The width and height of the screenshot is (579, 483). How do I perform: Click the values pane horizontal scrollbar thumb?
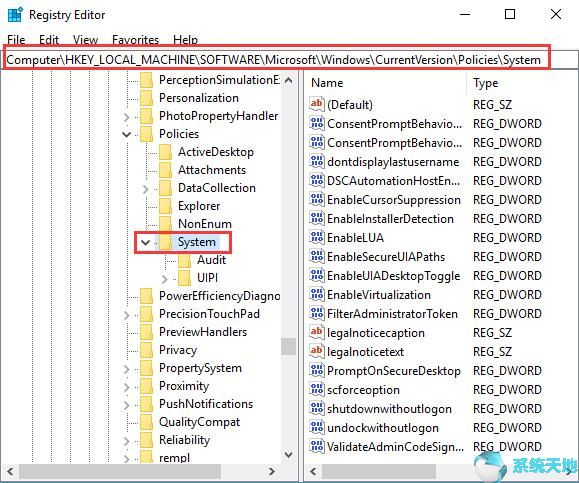379,471
